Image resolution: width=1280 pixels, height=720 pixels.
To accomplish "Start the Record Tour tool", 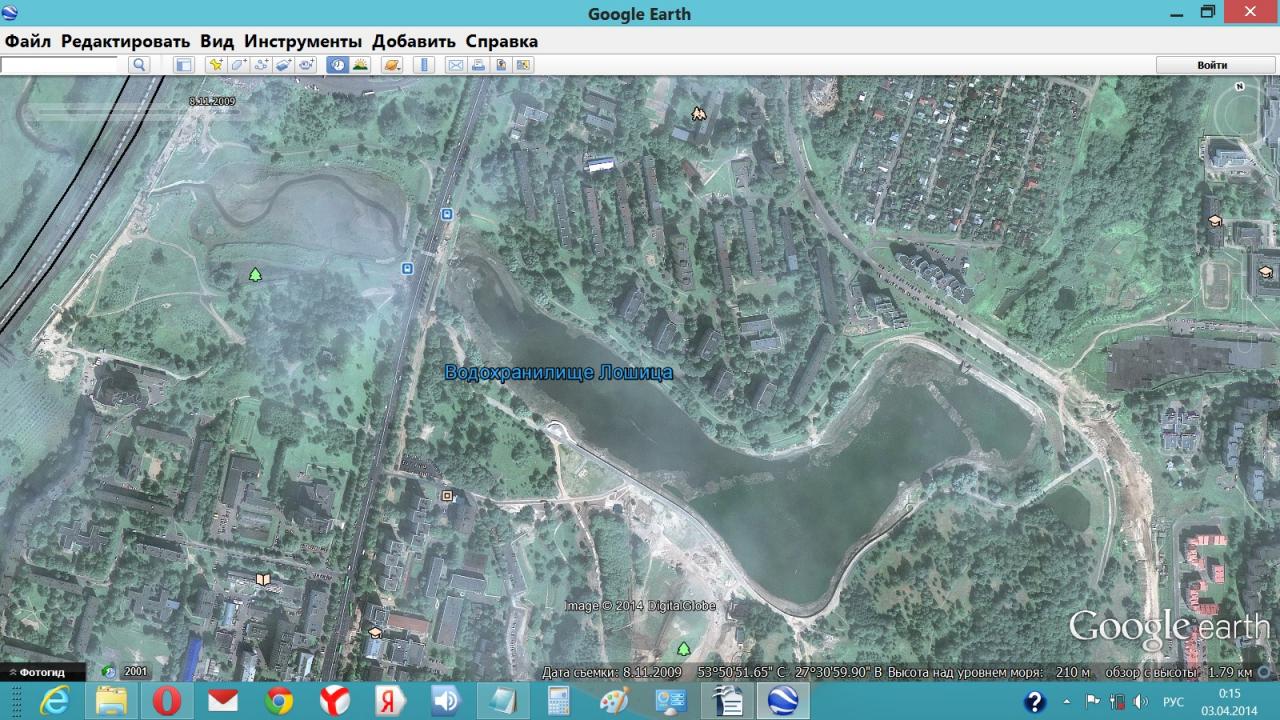I will (306, 65).
